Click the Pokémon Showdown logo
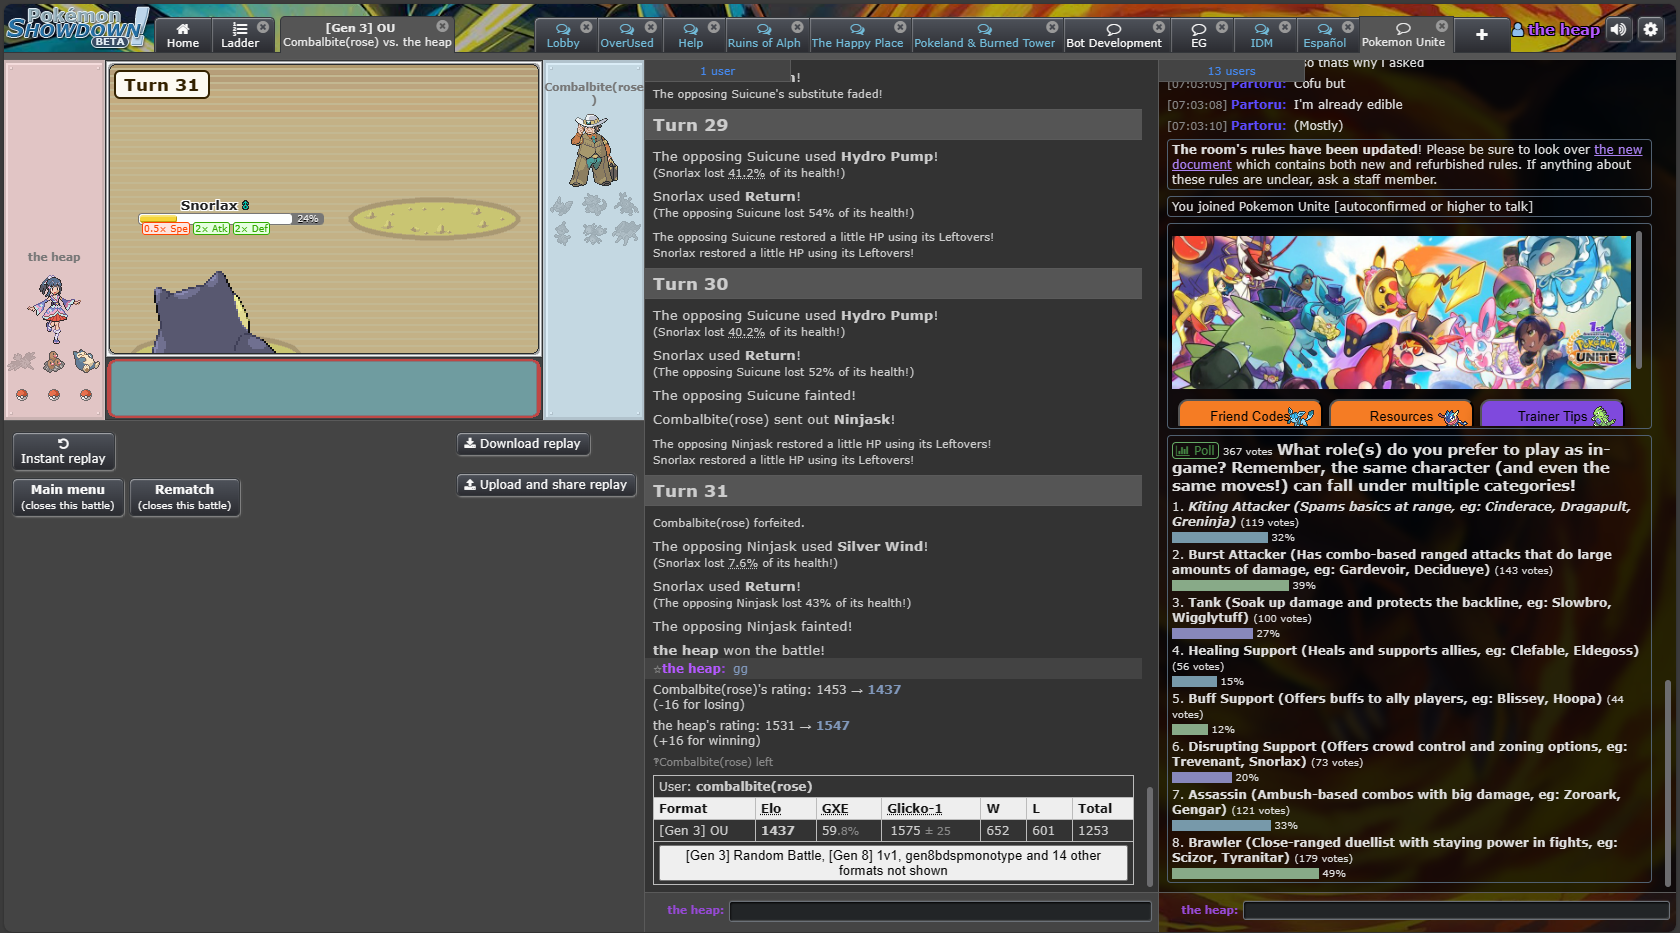The image size is (1680, 933). tap(77, 28)
